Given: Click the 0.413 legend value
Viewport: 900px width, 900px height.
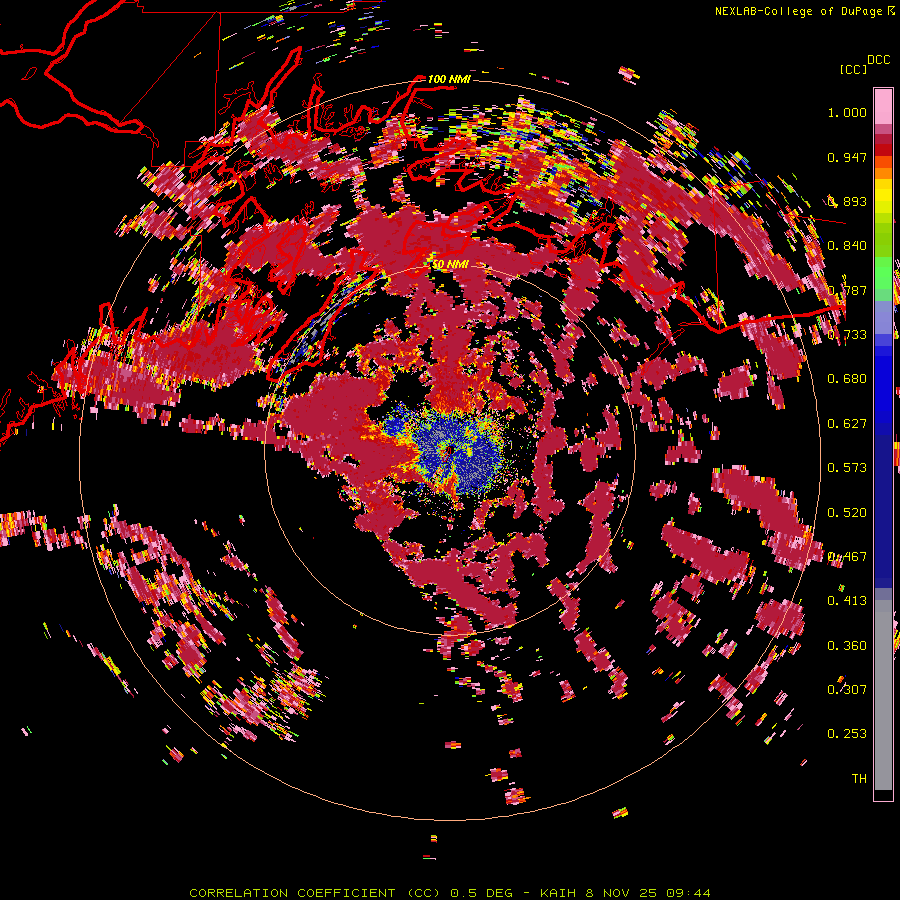Looking at the screenshot, I should click(x=847, y=601).
